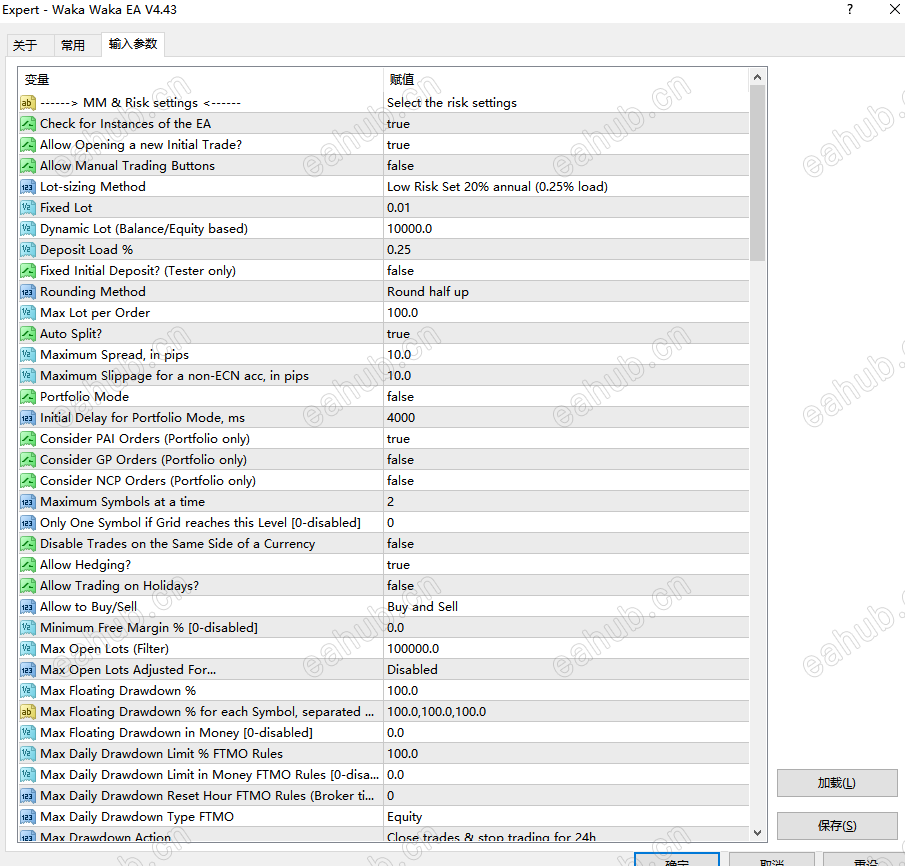Image resolution: width=905 pixels, height=866 pixels.
Task: Click the icon for Initial Delay for Portfolio Mode
Action: pyautogui.click(x=28, y=417)
